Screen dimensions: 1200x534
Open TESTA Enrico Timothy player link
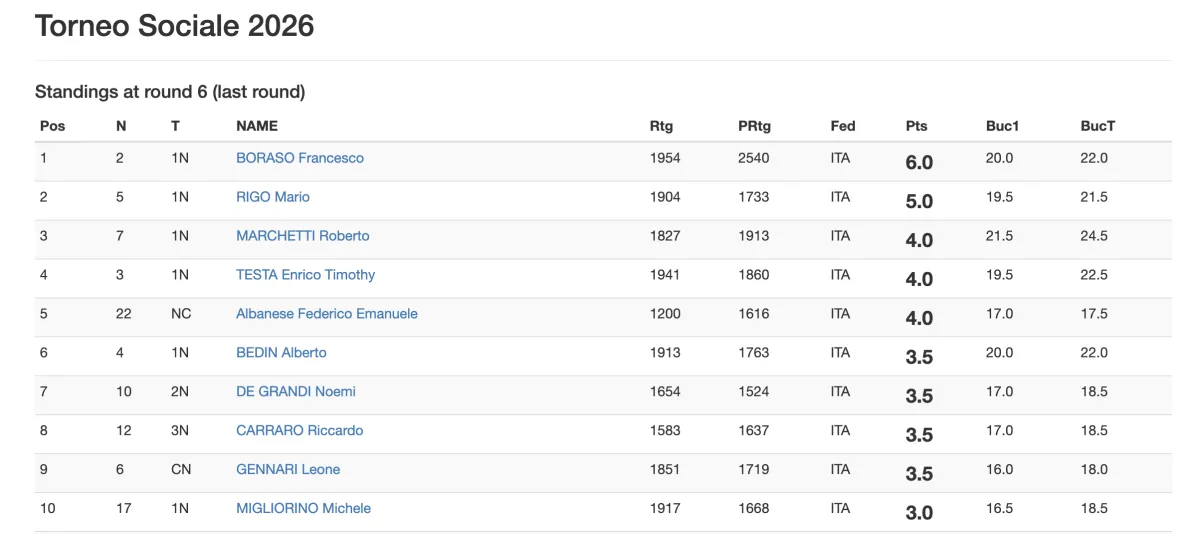tap(306, 275)
